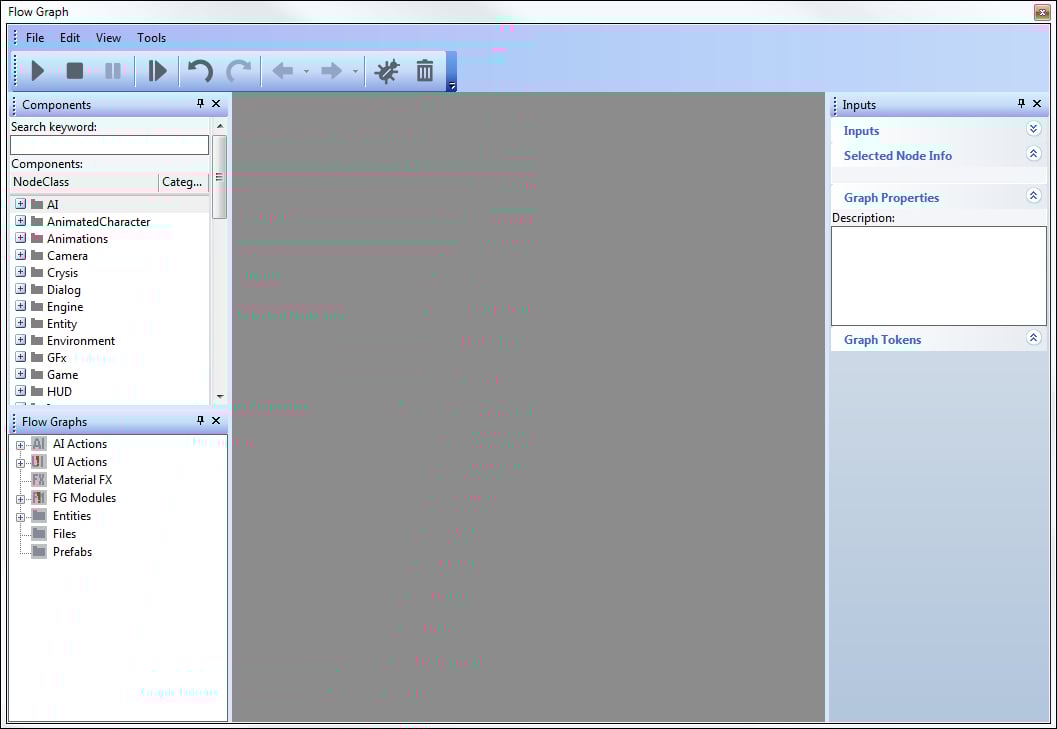Expand the Inputs section chevron
1057x729 pixels.
point(1034,129)
